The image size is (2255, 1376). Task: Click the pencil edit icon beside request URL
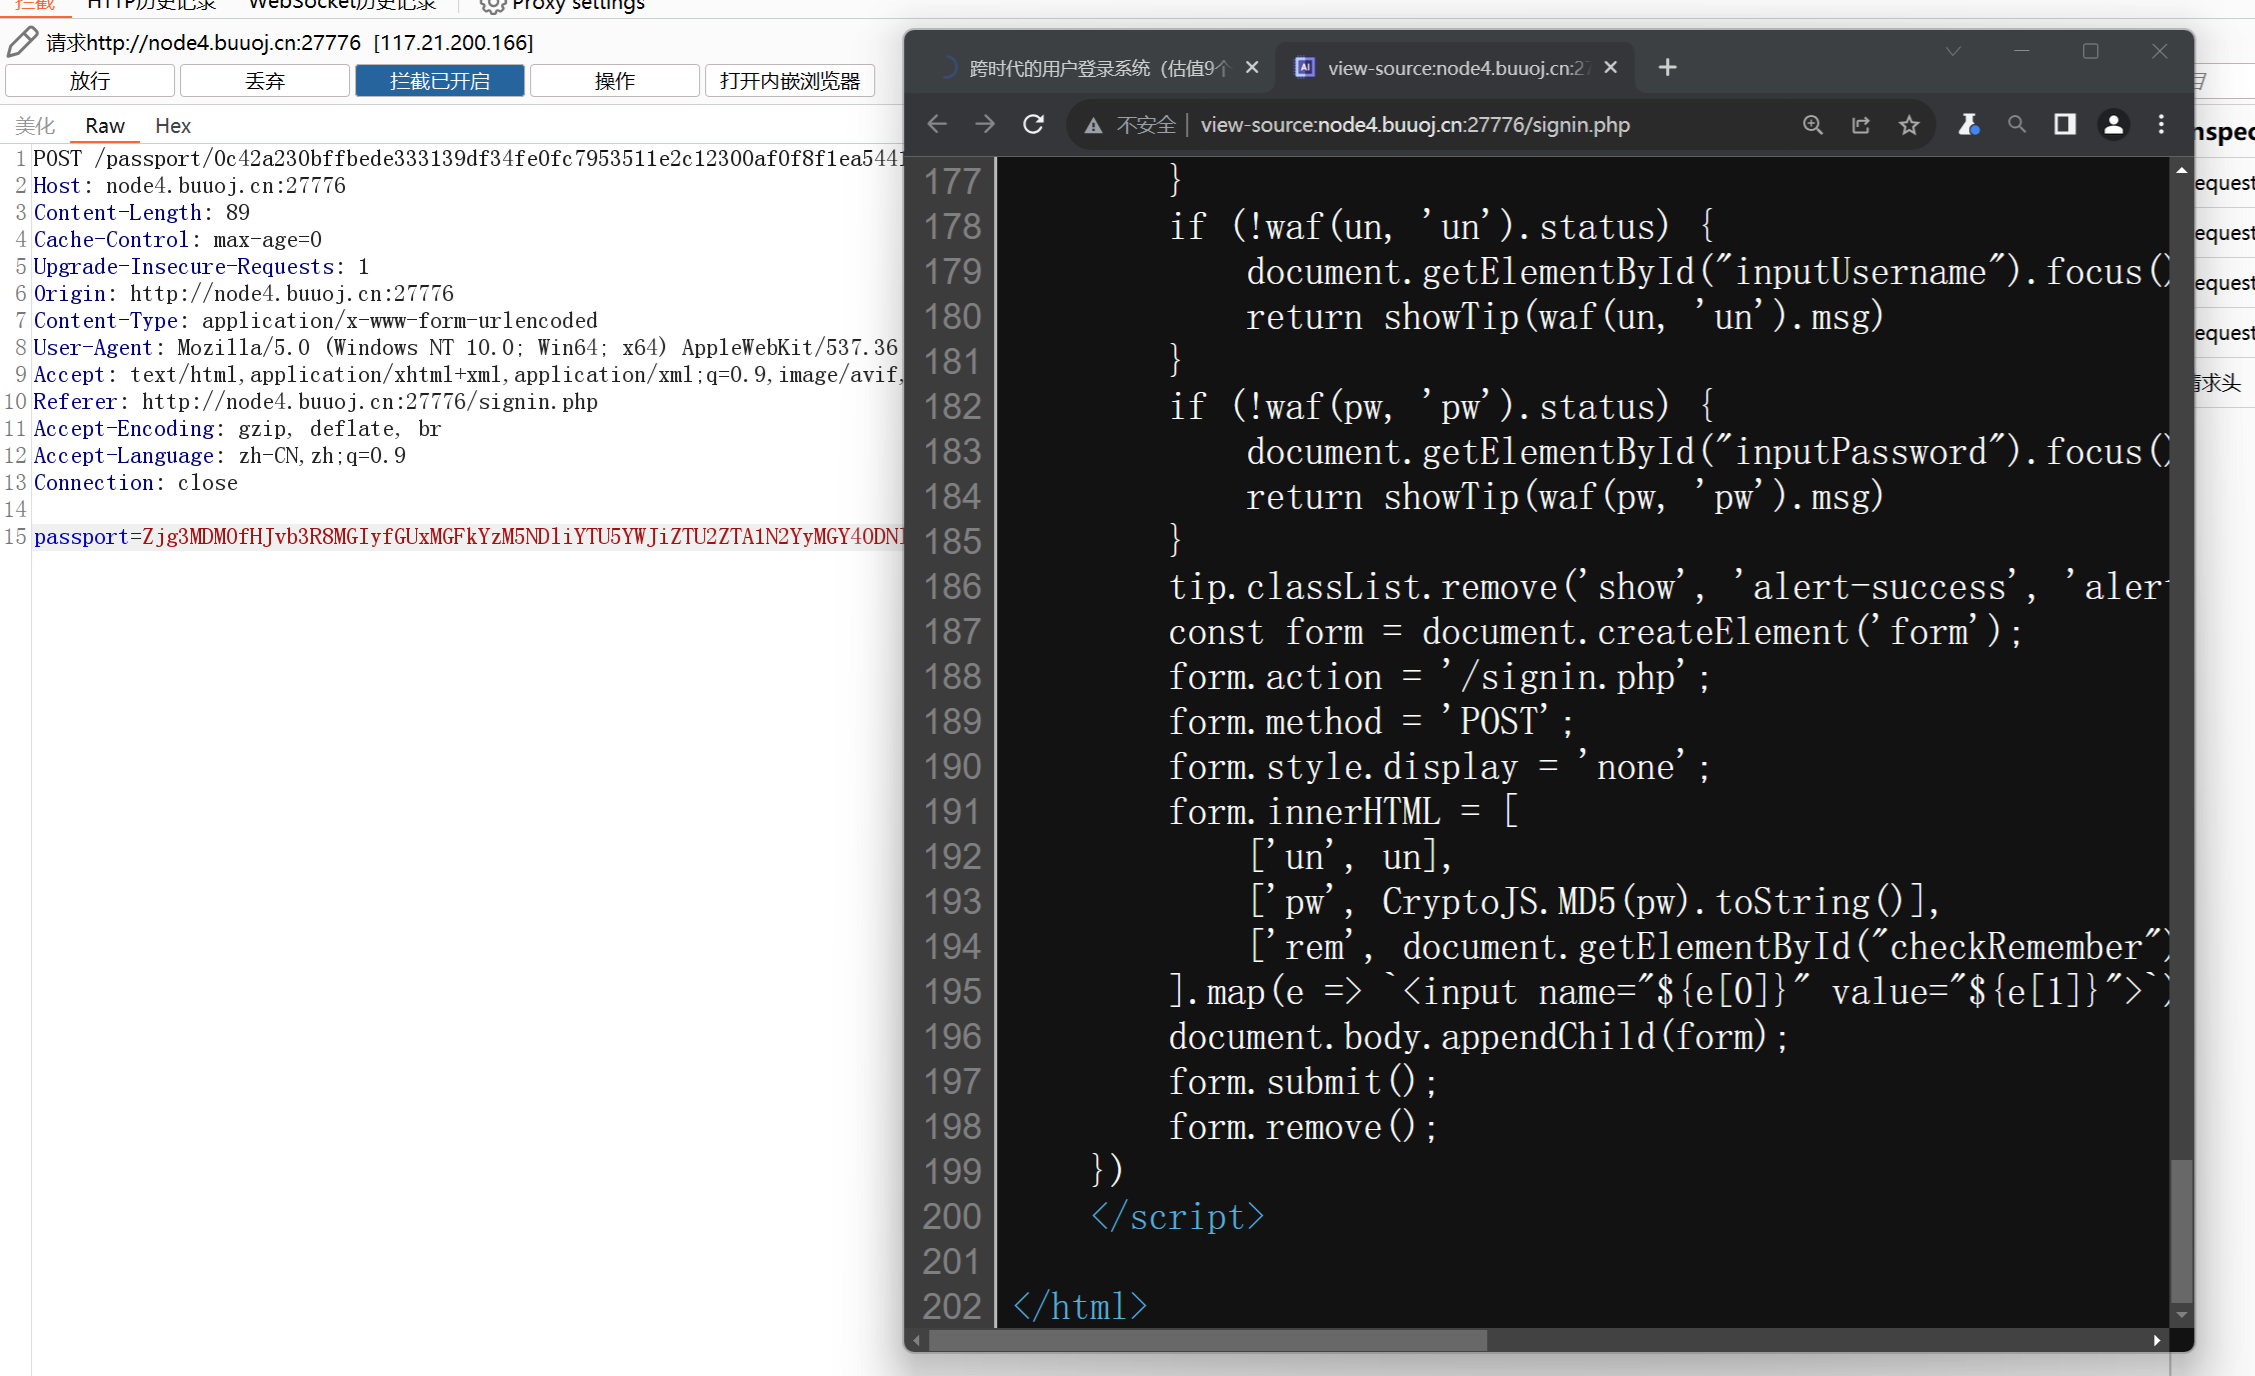(22, 42)
